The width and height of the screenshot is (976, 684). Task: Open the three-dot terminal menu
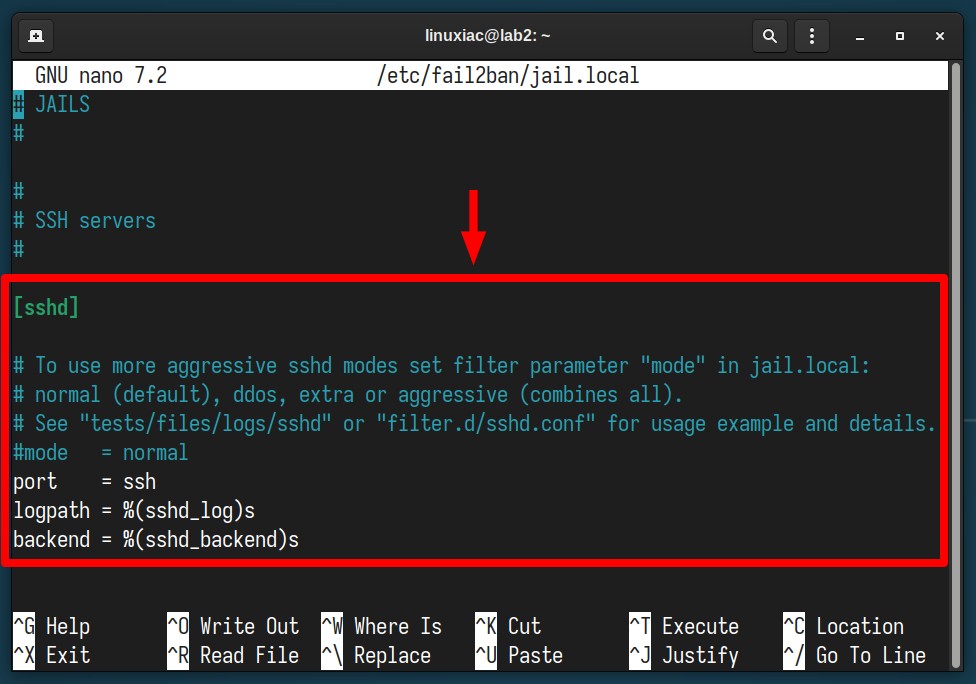coord(812,36)
